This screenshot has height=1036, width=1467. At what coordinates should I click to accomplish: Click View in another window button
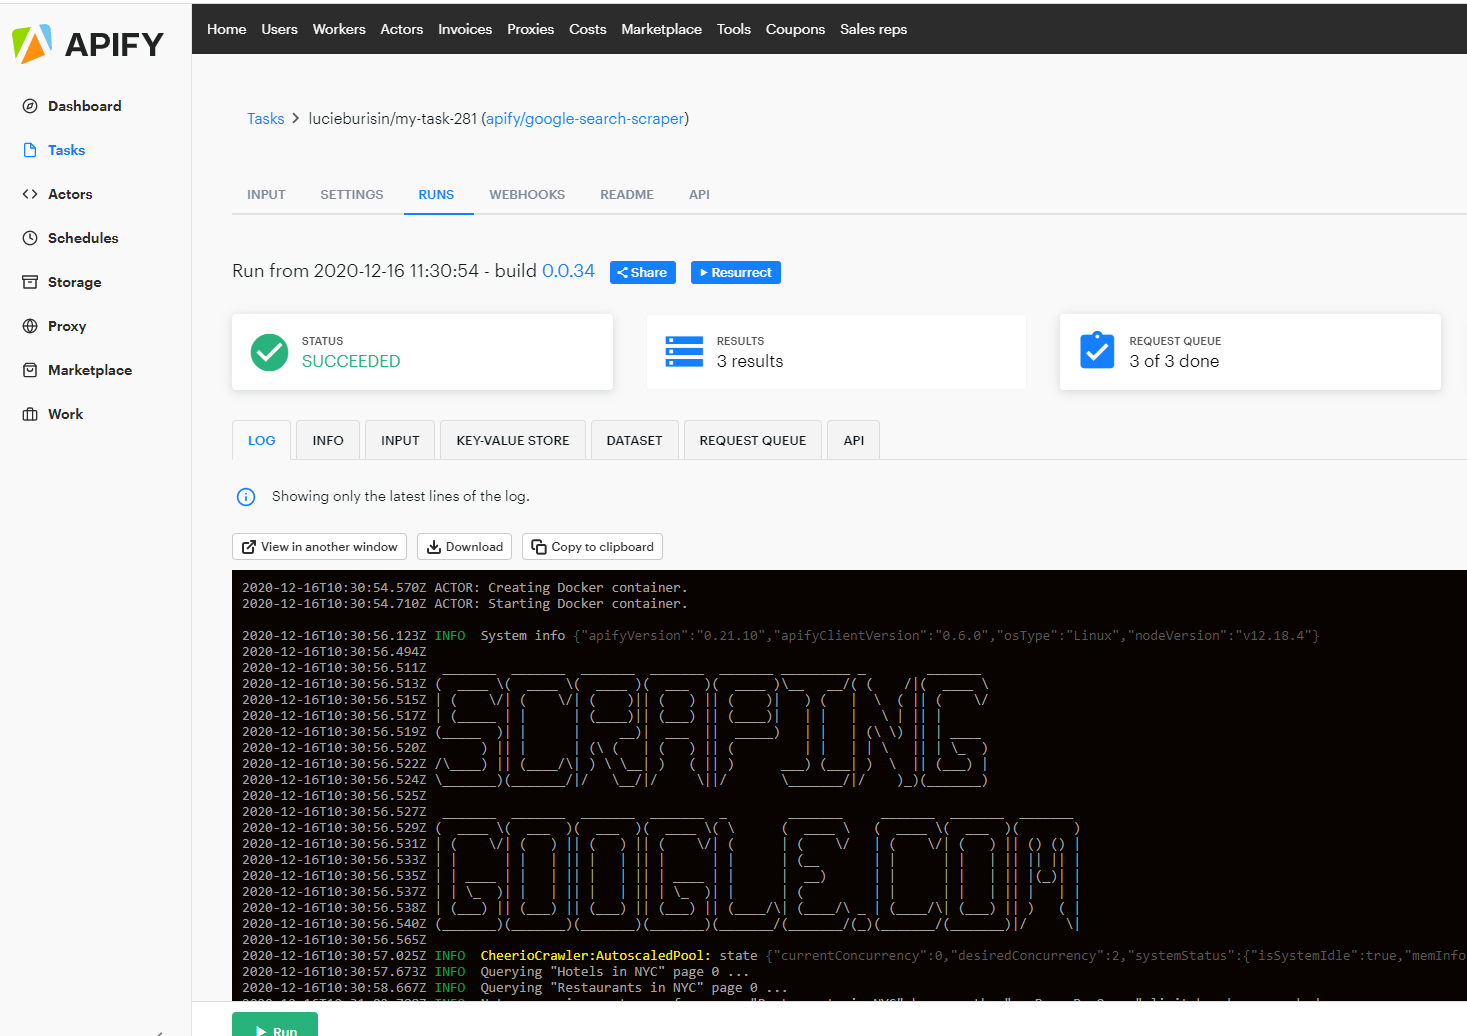tap(320, 547)
